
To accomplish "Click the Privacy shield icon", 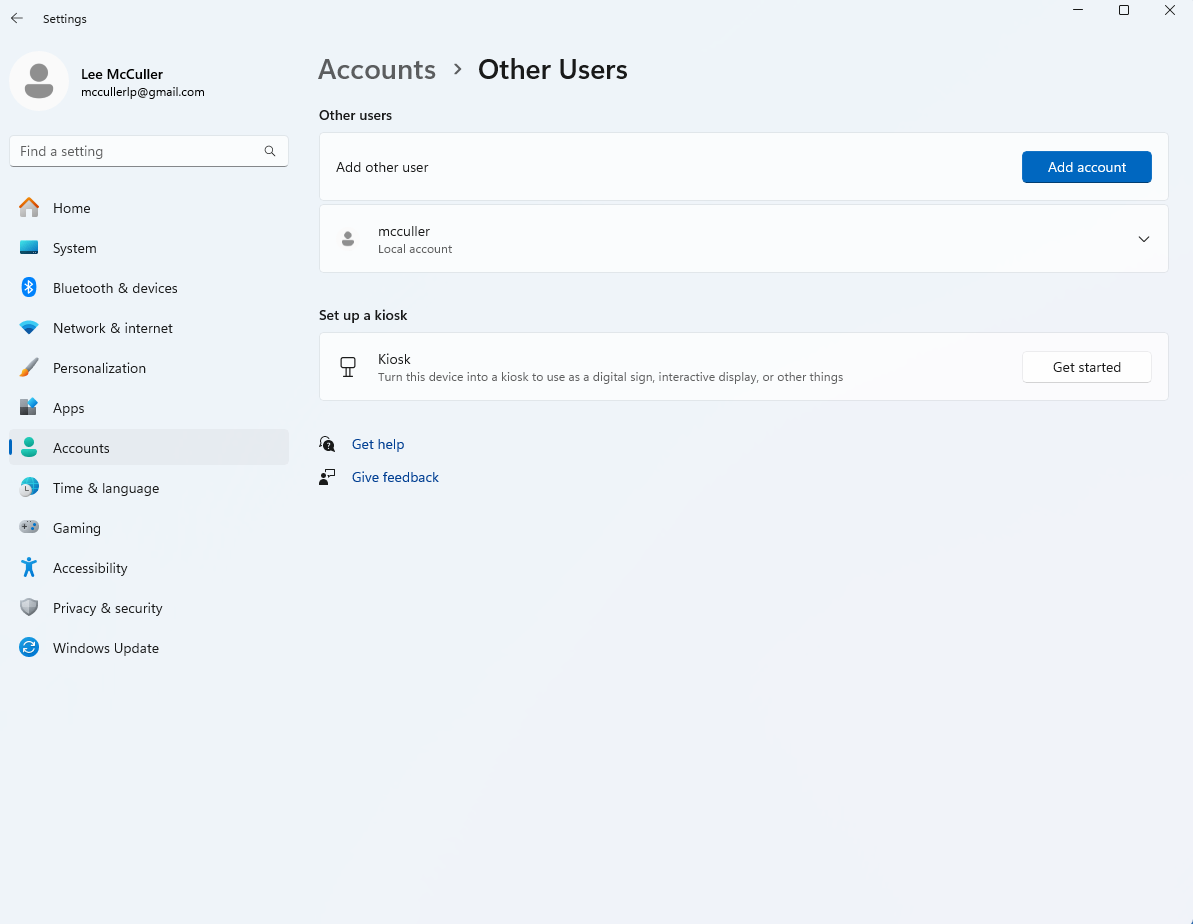I will coord(29,607).
